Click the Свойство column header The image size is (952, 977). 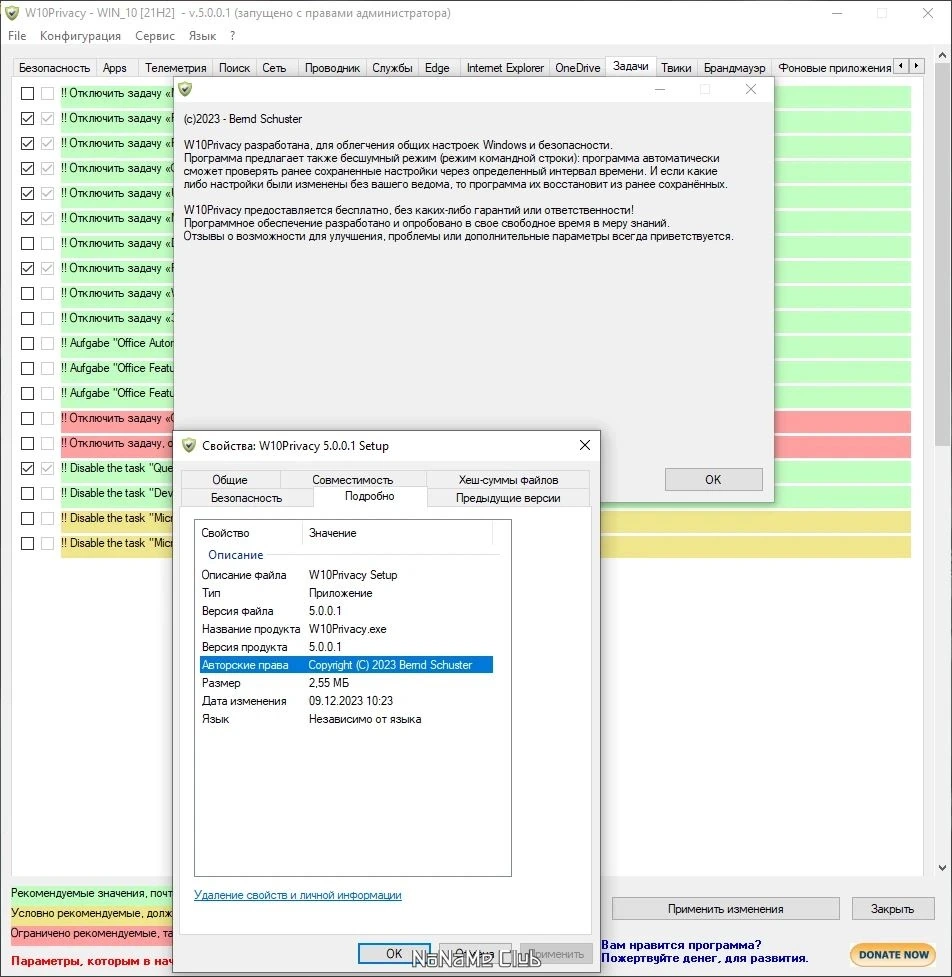click(x=249, y=533)
